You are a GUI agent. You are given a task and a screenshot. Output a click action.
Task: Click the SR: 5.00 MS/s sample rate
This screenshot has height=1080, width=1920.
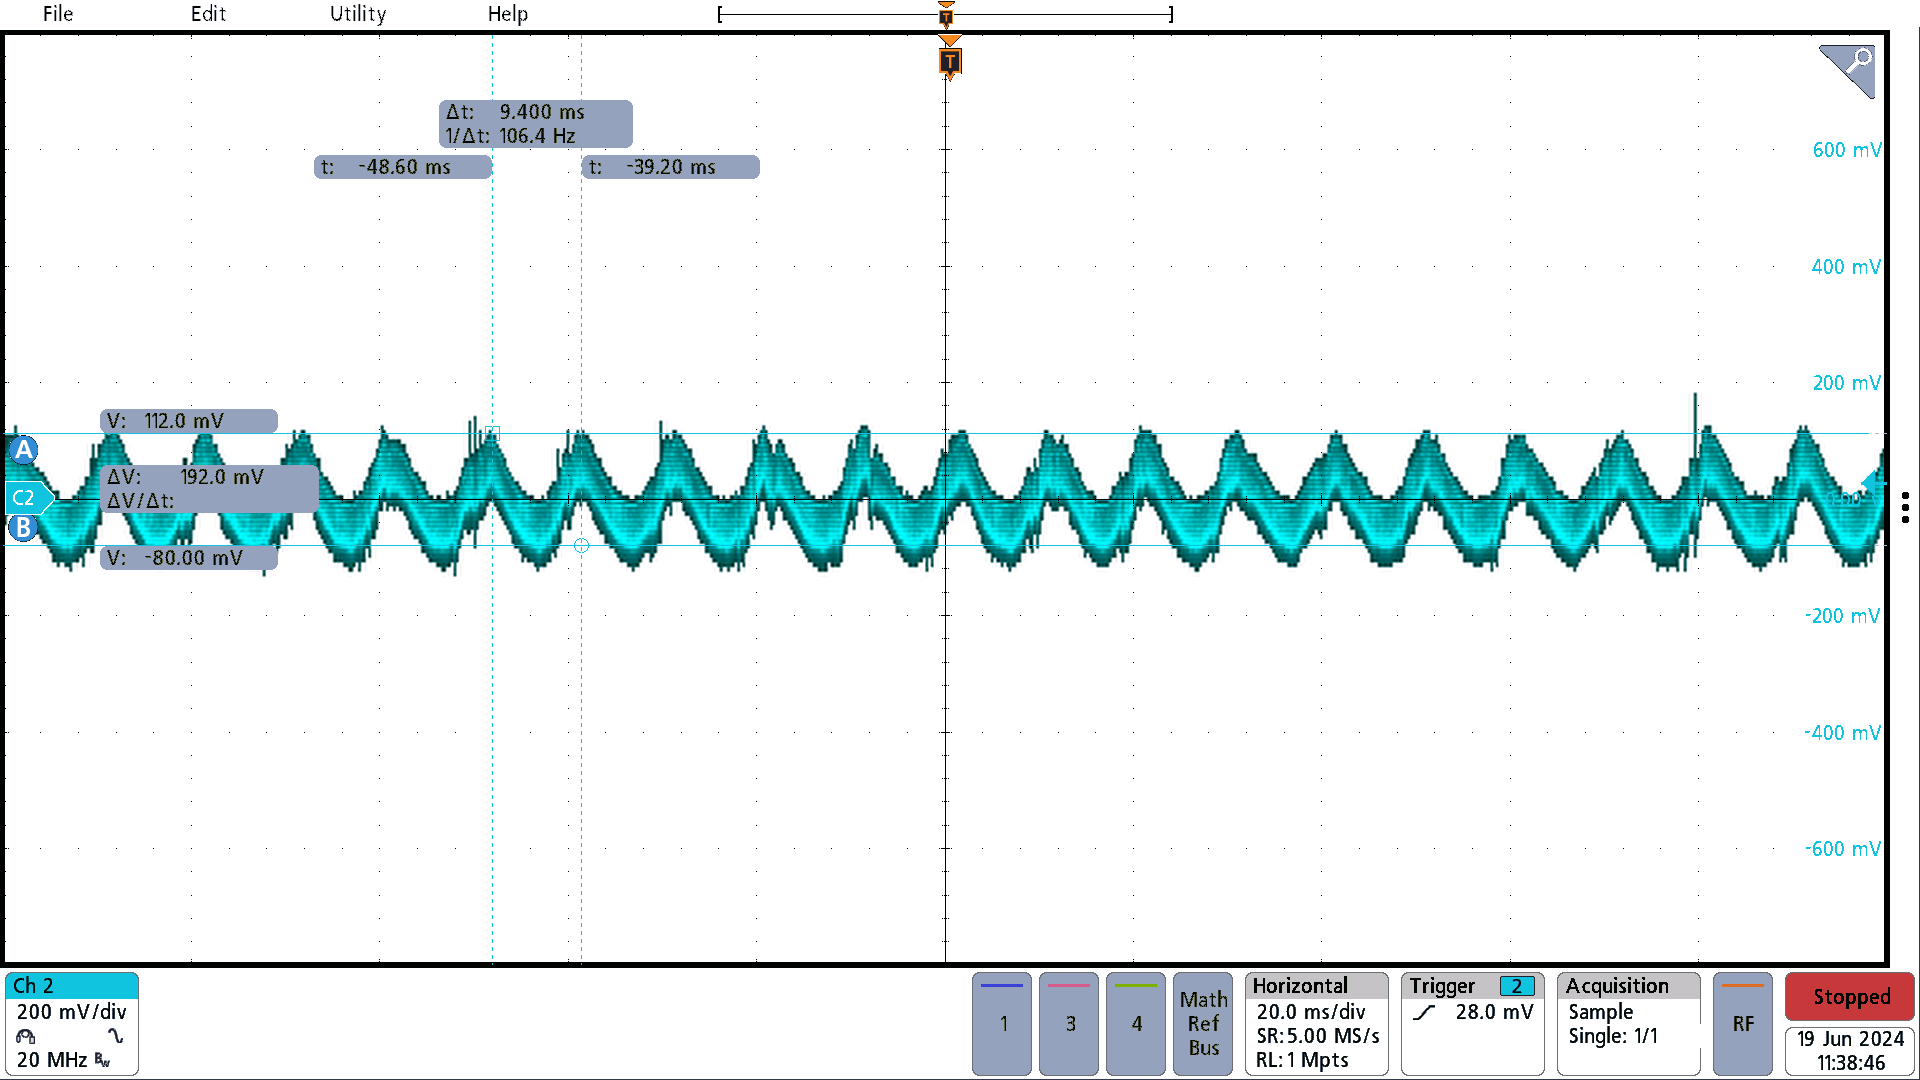[x=1318, y=1036]
